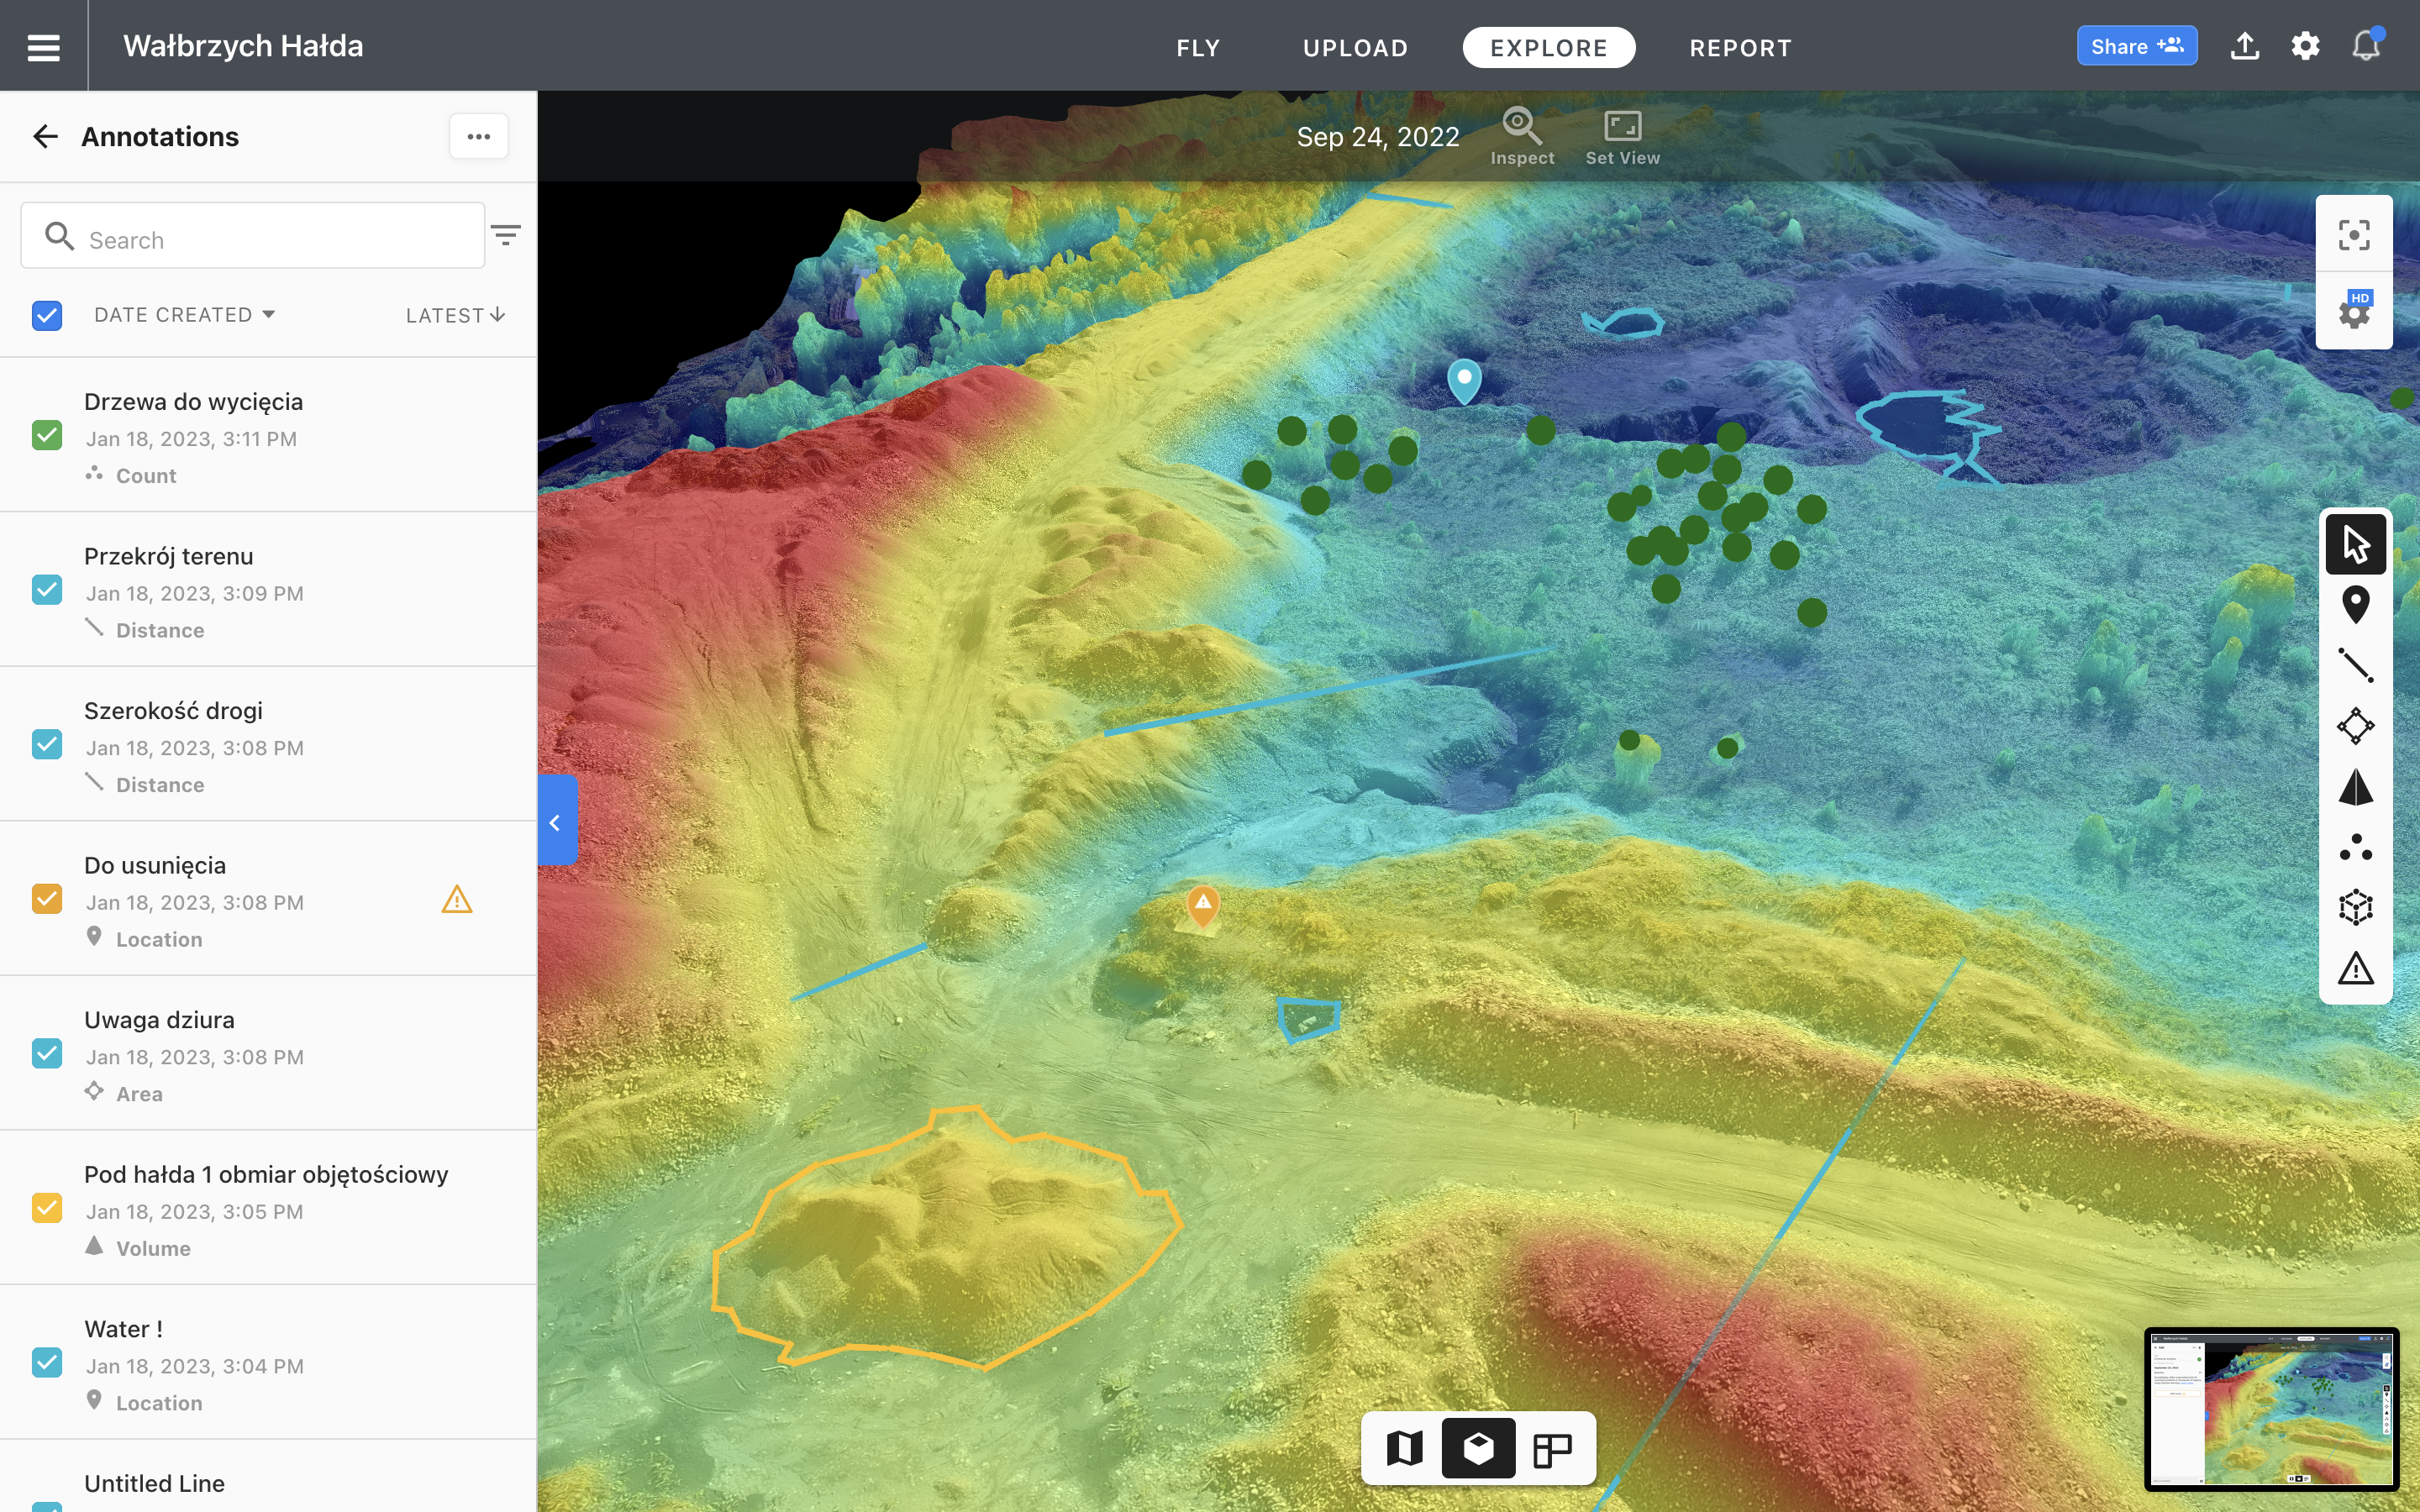Toggle Drzewa do wycięcia visibility checkbox
Image resolution: width=2420 pixels, height=1512 pixels.
click(x=47, y=436)
